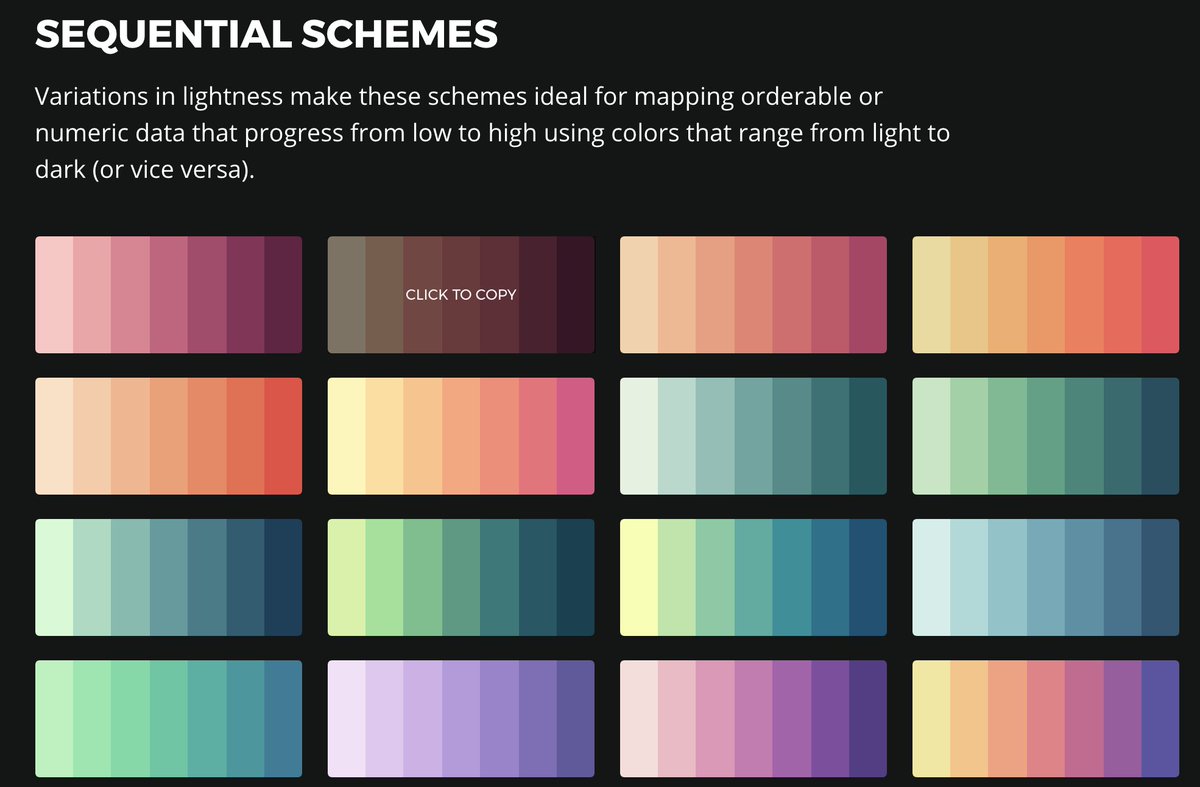Copy the yellow to indigo palette
Viewport: 1200px width, 787px height.
coord(1046,718)
